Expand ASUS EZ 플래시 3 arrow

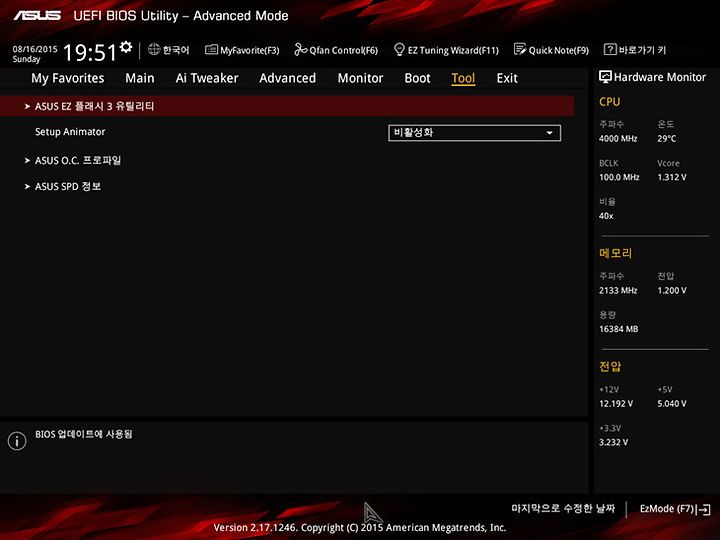click(x=27, y=106)
